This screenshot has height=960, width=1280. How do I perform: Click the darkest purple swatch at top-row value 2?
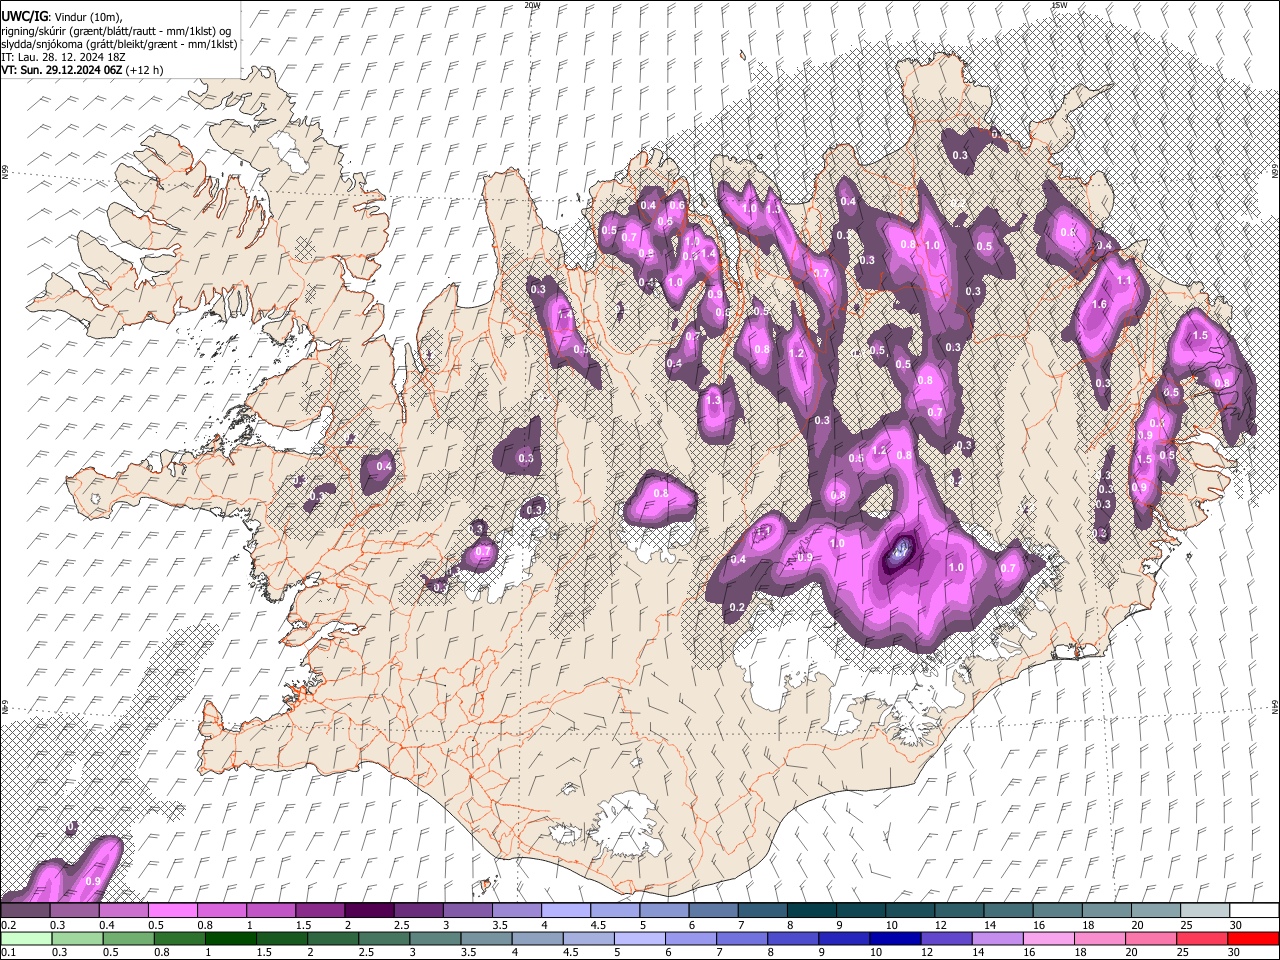[x=368, y=910]
